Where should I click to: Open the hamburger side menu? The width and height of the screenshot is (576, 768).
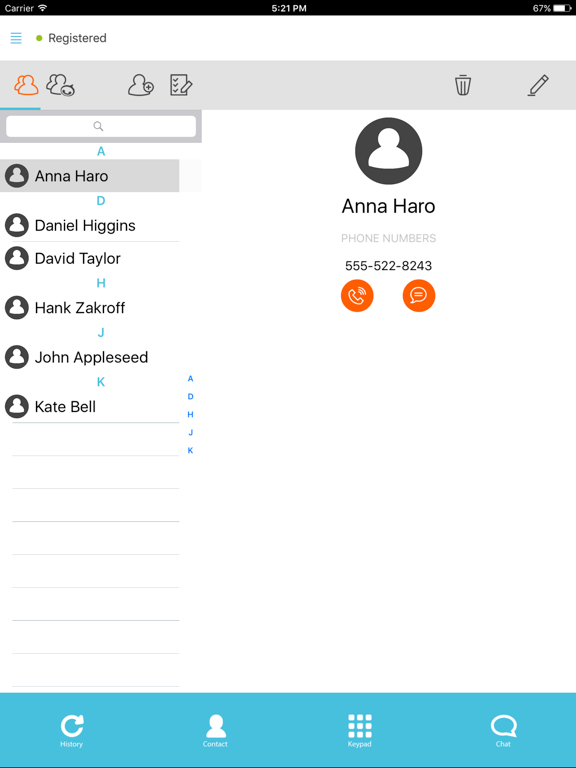click(16, 38)
